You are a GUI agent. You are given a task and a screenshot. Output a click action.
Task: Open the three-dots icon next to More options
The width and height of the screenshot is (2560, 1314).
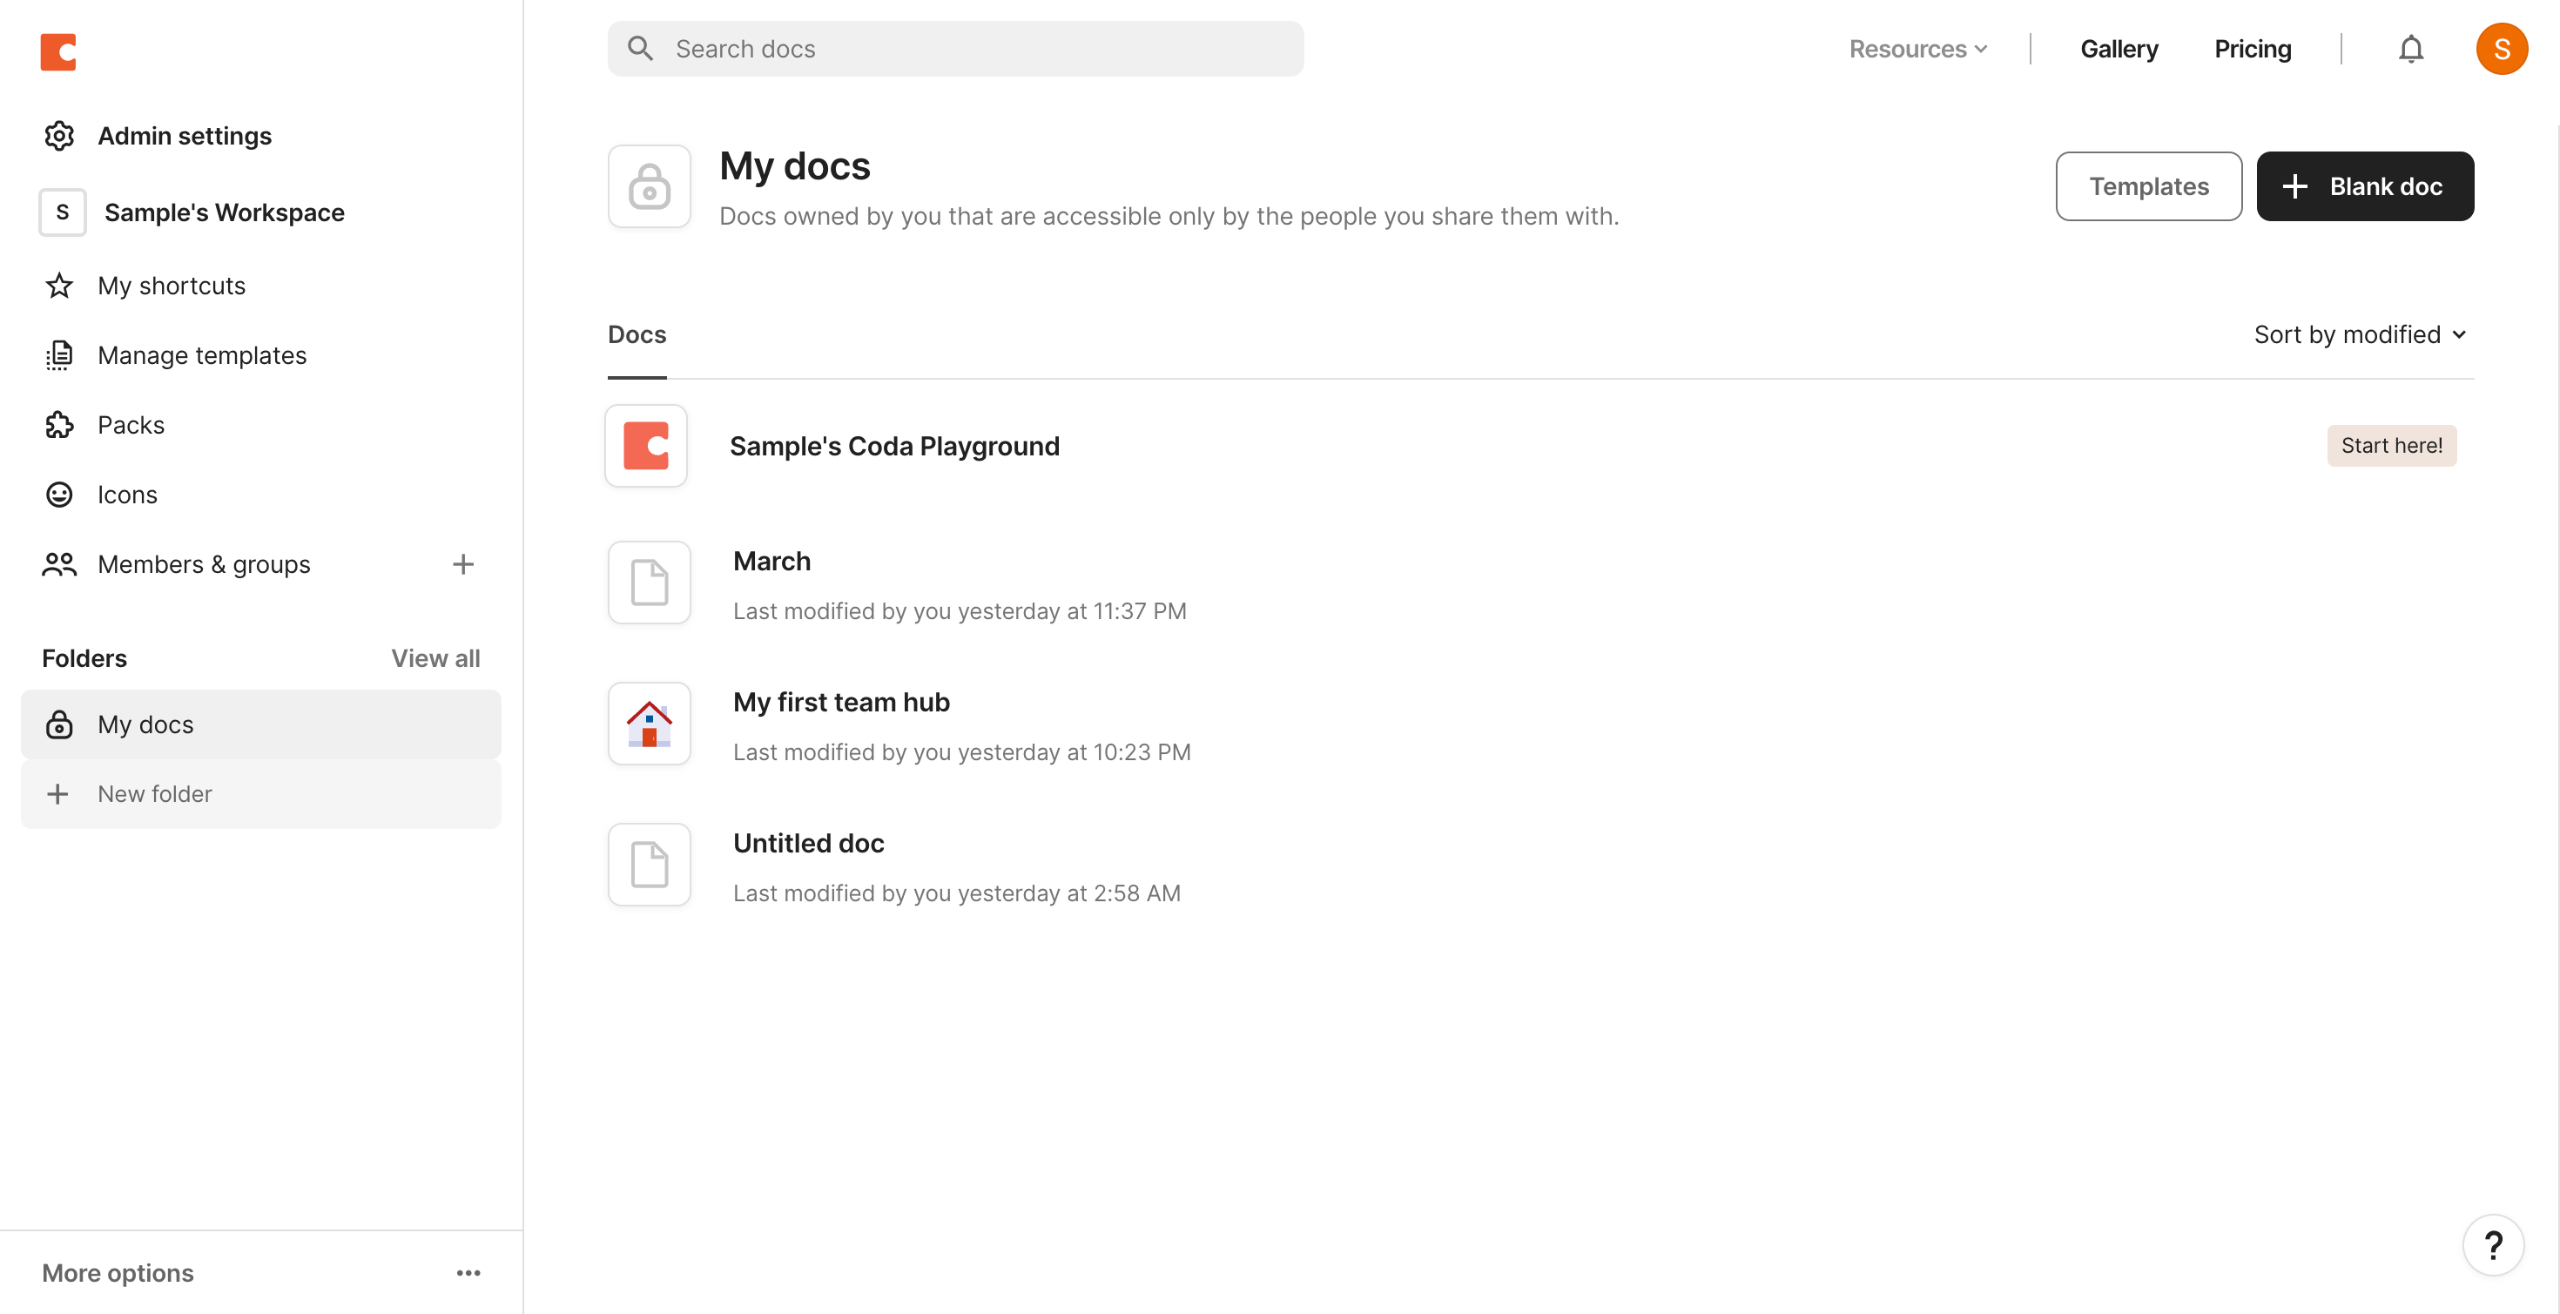pyautogui.click(x=468, y=1273)
